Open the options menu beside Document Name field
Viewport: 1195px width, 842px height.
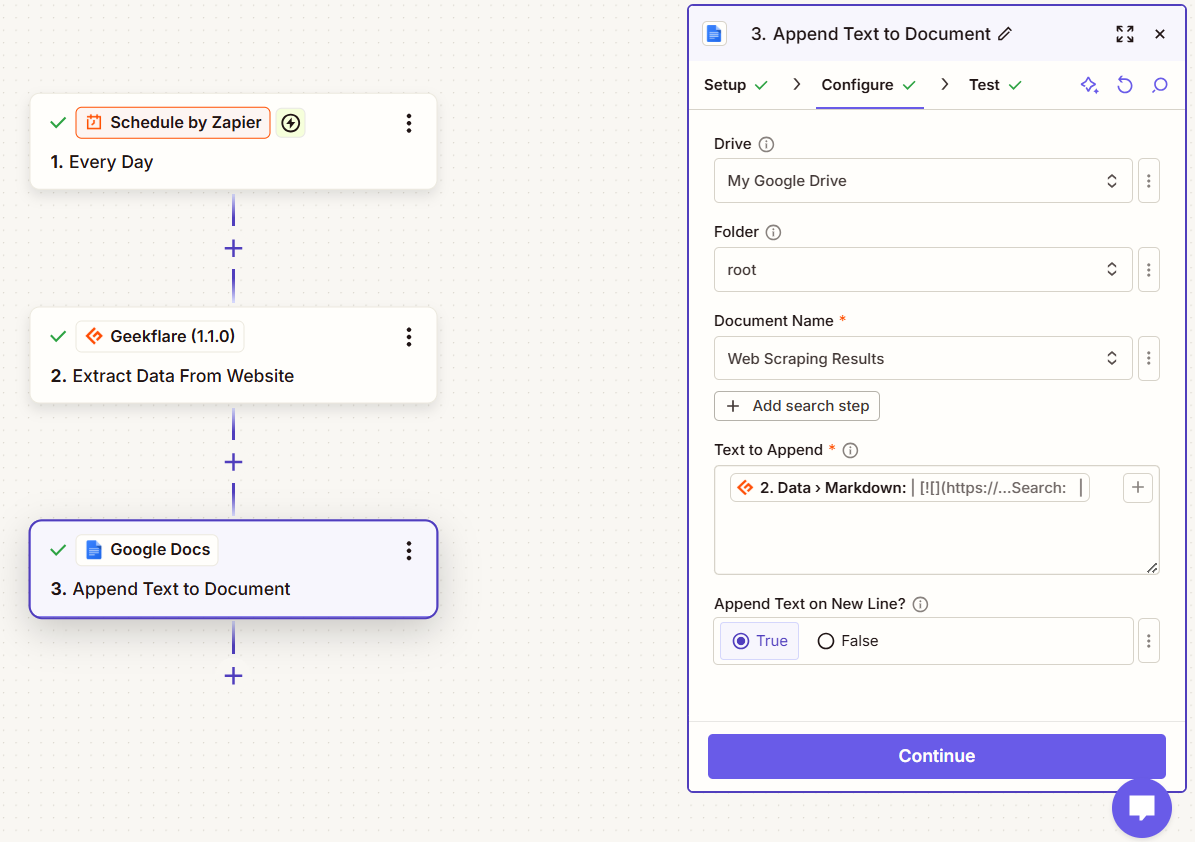tap(1149, 358)
